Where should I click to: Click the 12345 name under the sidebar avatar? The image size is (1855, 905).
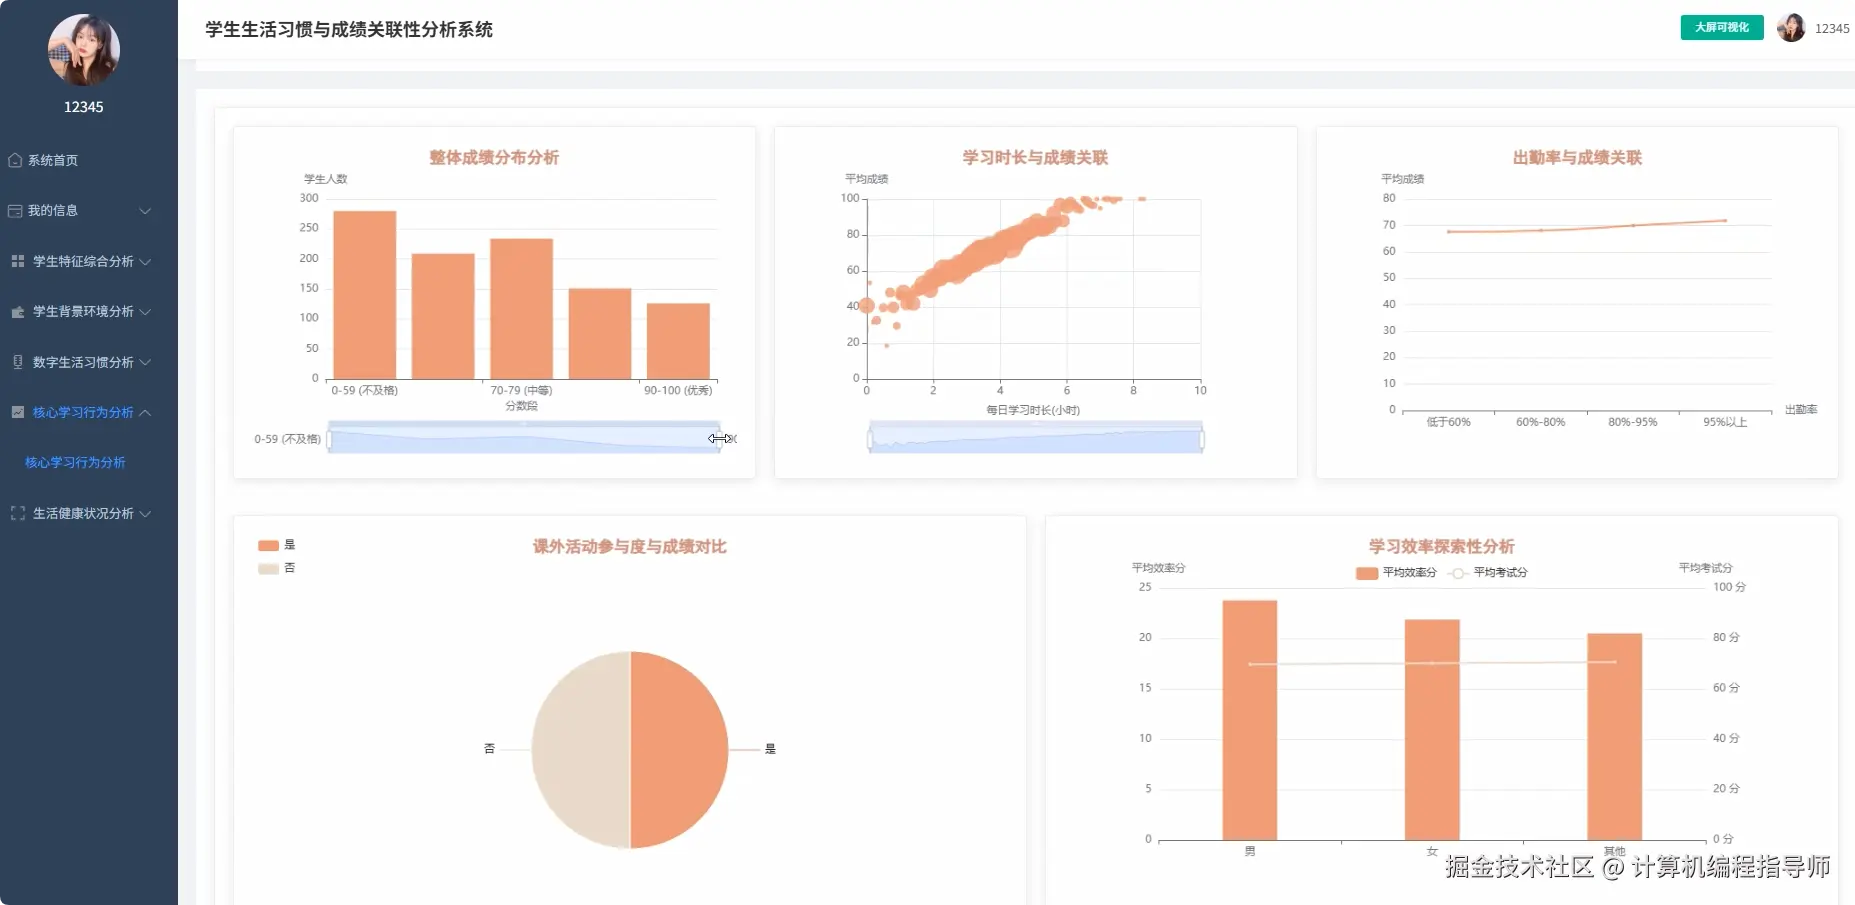84,107
